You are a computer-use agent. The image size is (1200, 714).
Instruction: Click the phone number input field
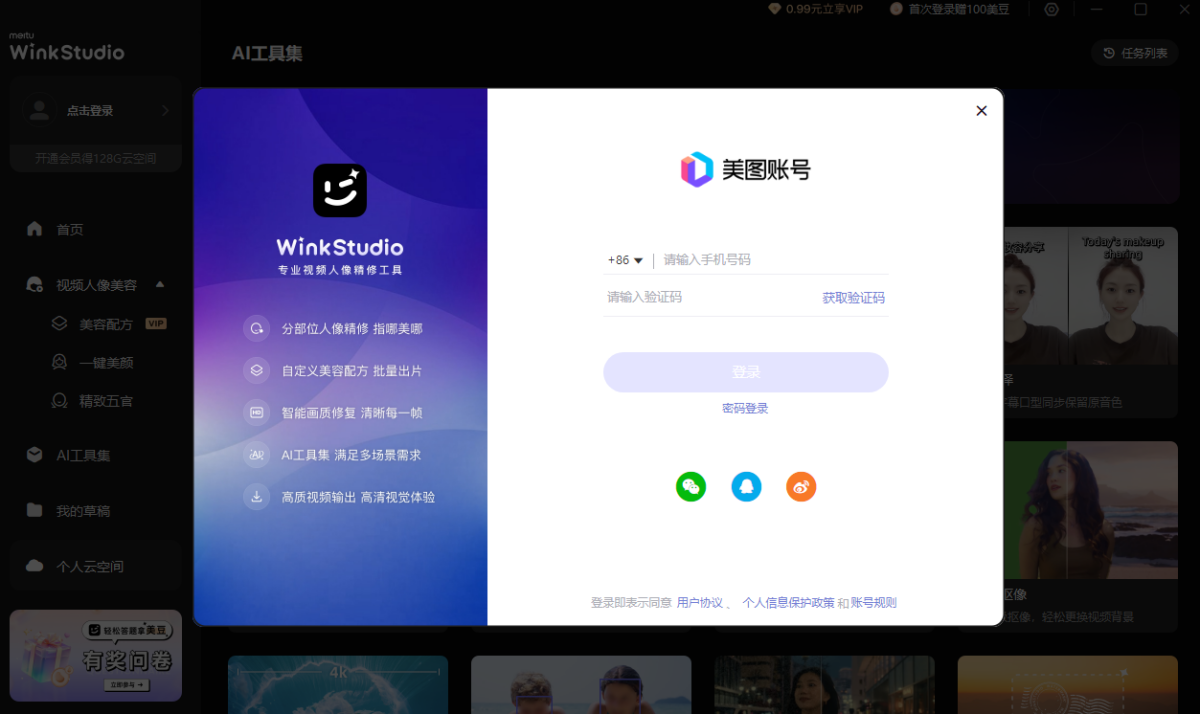pos(770,260)
